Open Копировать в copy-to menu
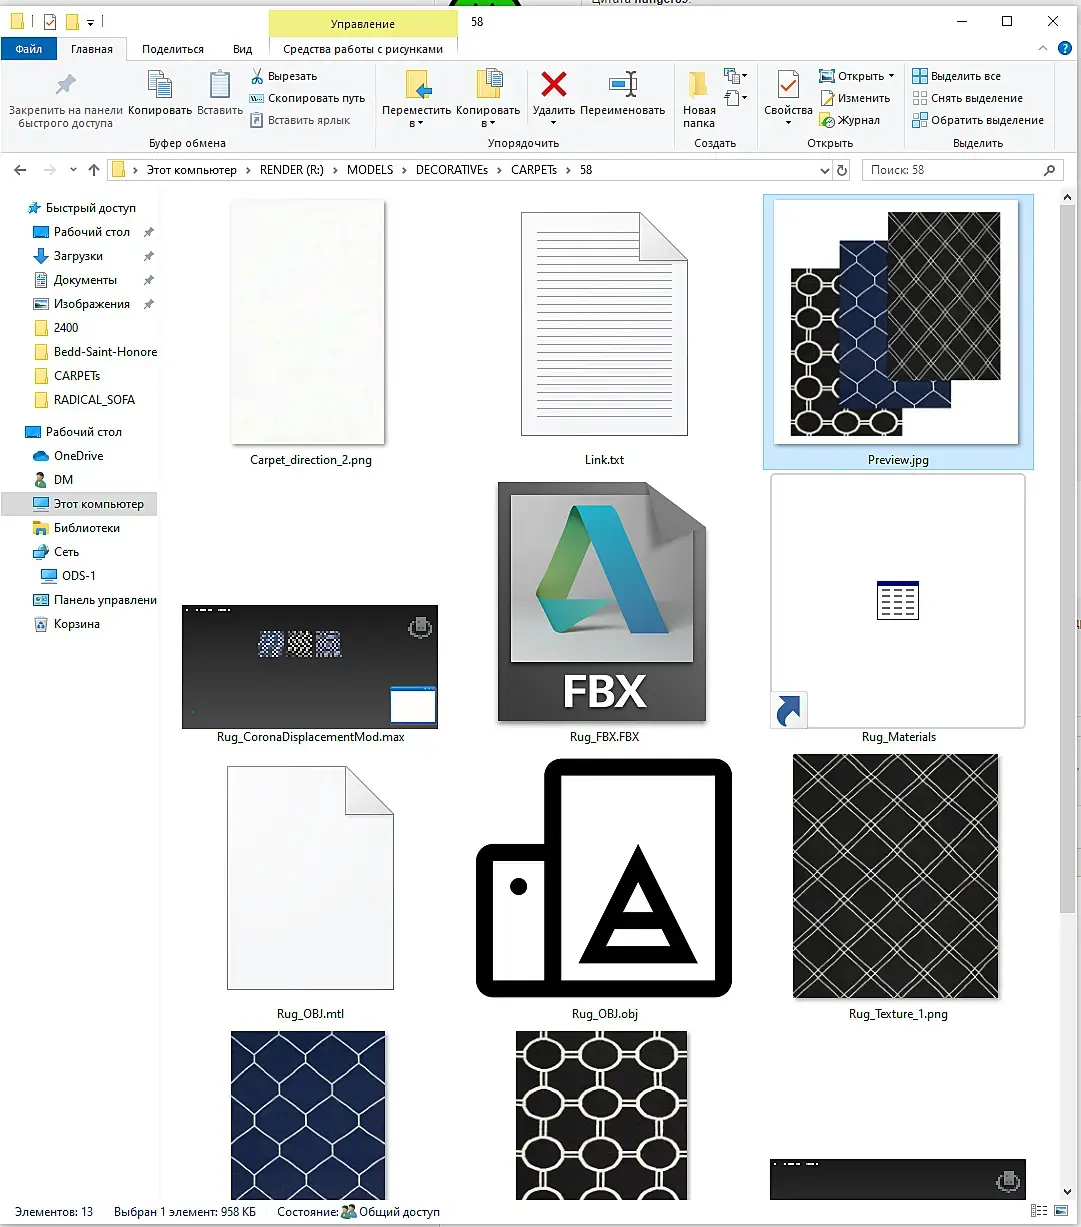1081x1227 pixels. tap(488, 98)
